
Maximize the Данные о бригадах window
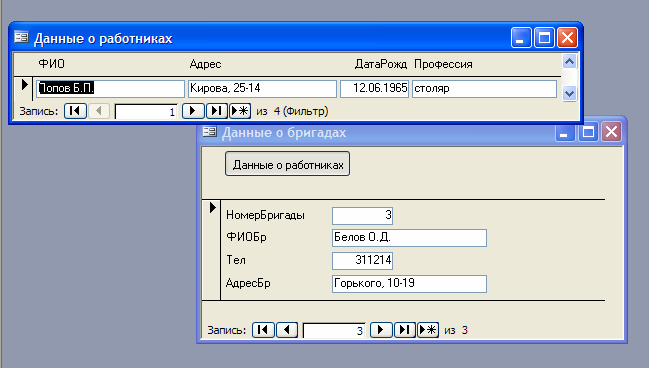(588, 132)
